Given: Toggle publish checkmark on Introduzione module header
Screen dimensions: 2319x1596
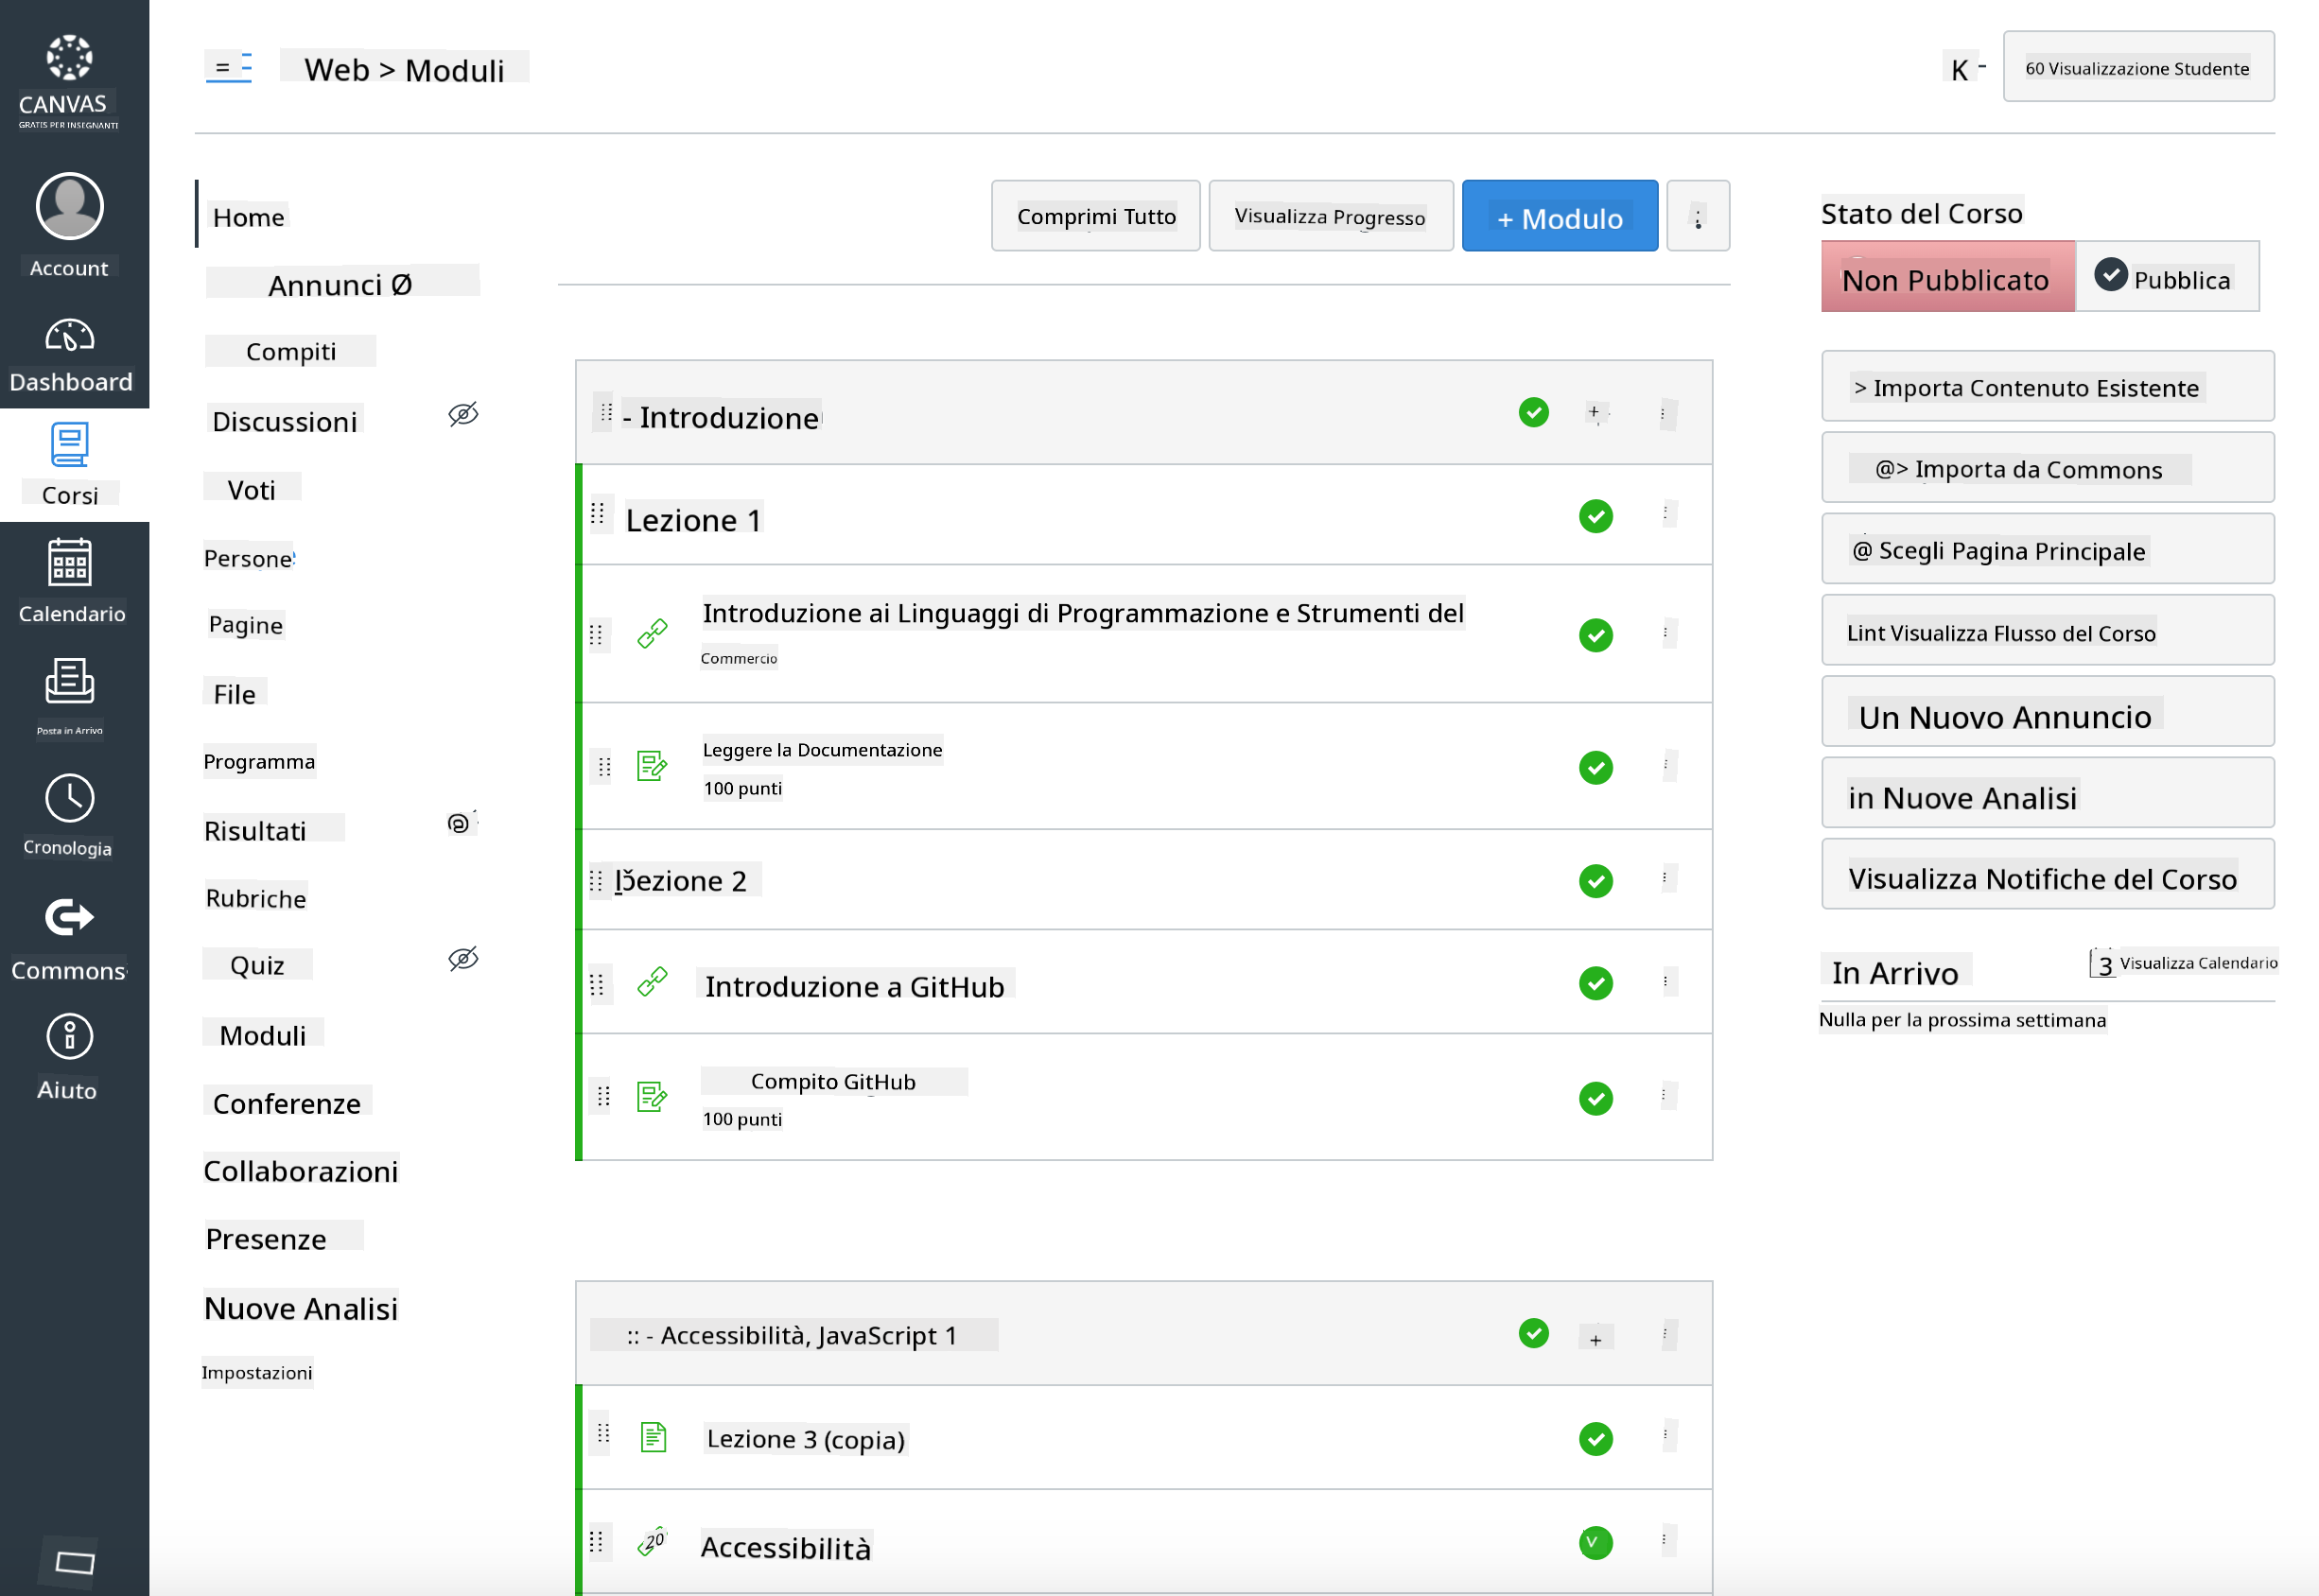Looking at the screenshot, I should coord(1533,412).
